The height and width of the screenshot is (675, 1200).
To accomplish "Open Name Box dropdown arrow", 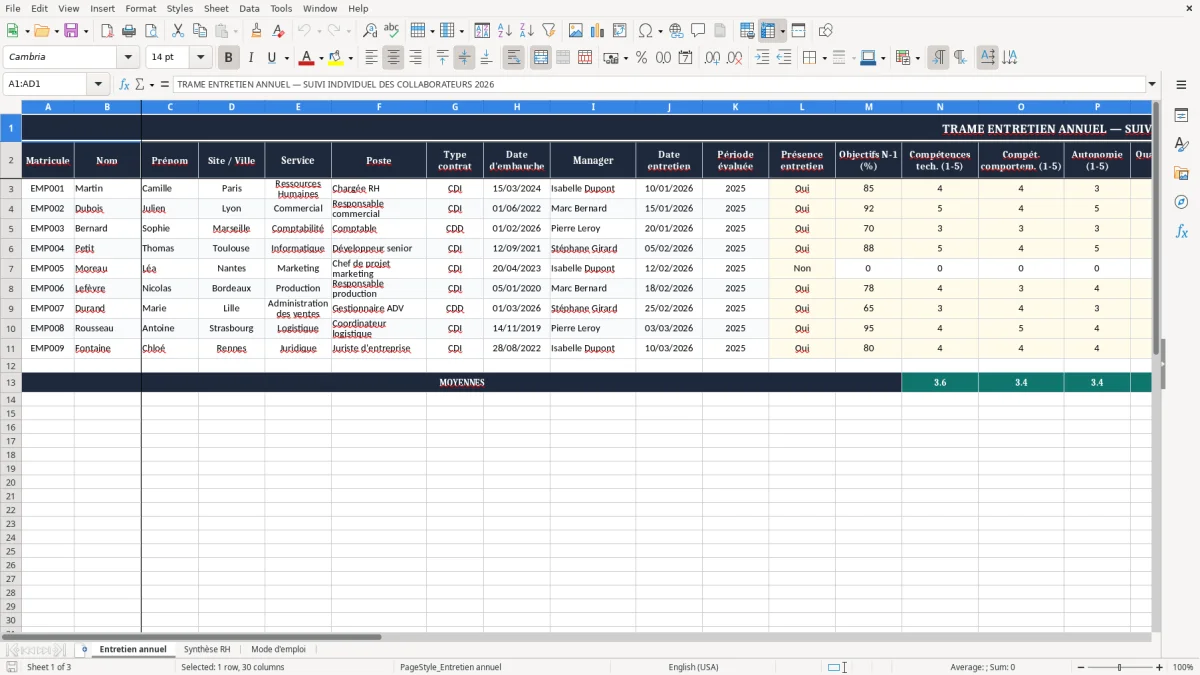I will pyautogui.click(x=98, y=85).
